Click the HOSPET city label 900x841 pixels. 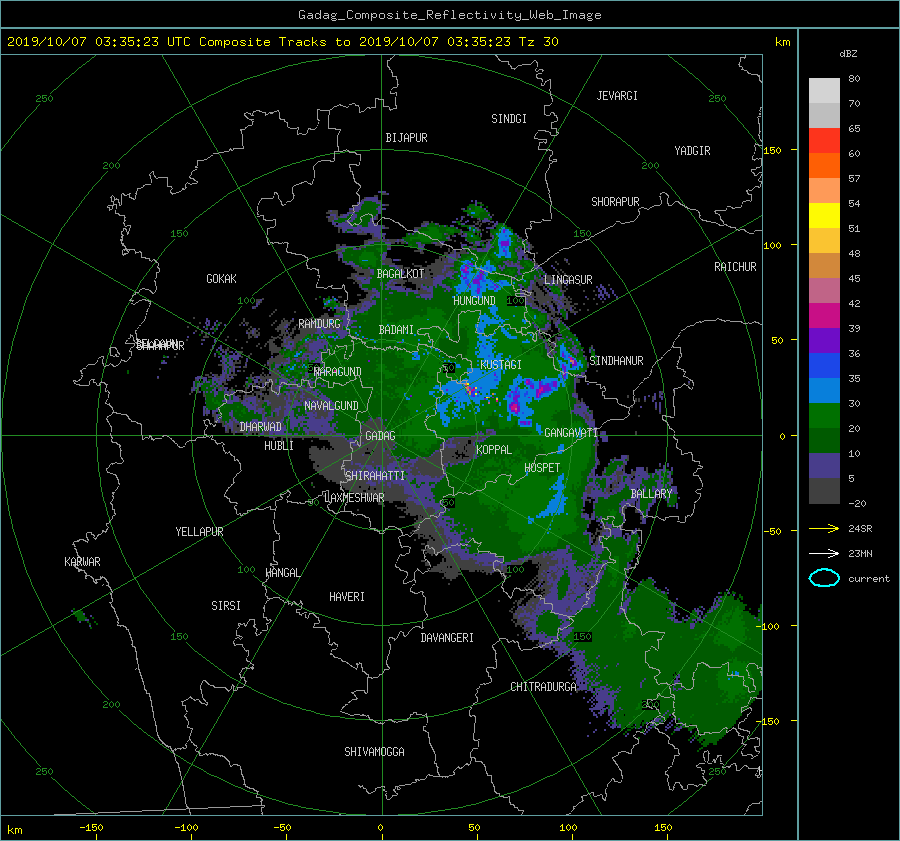click(x=542, y=468)
